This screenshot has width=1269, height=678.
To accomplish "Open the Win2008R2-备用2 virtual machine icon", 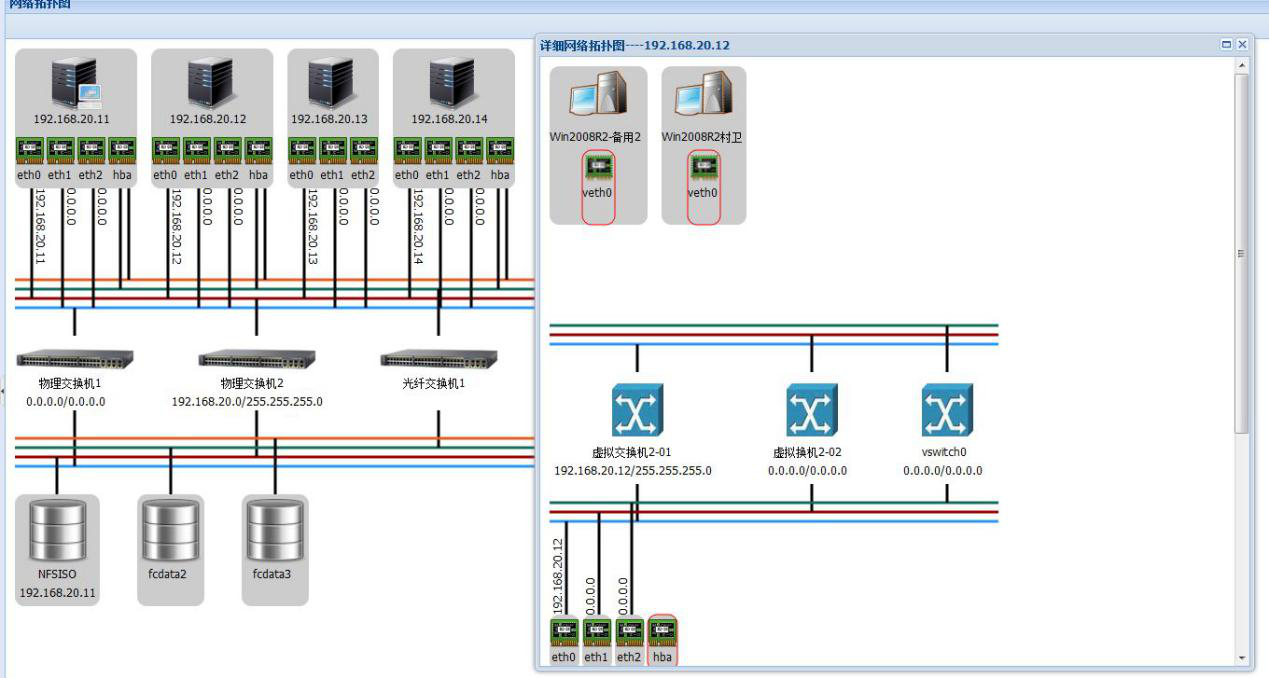I will click(x=597, y=97).
